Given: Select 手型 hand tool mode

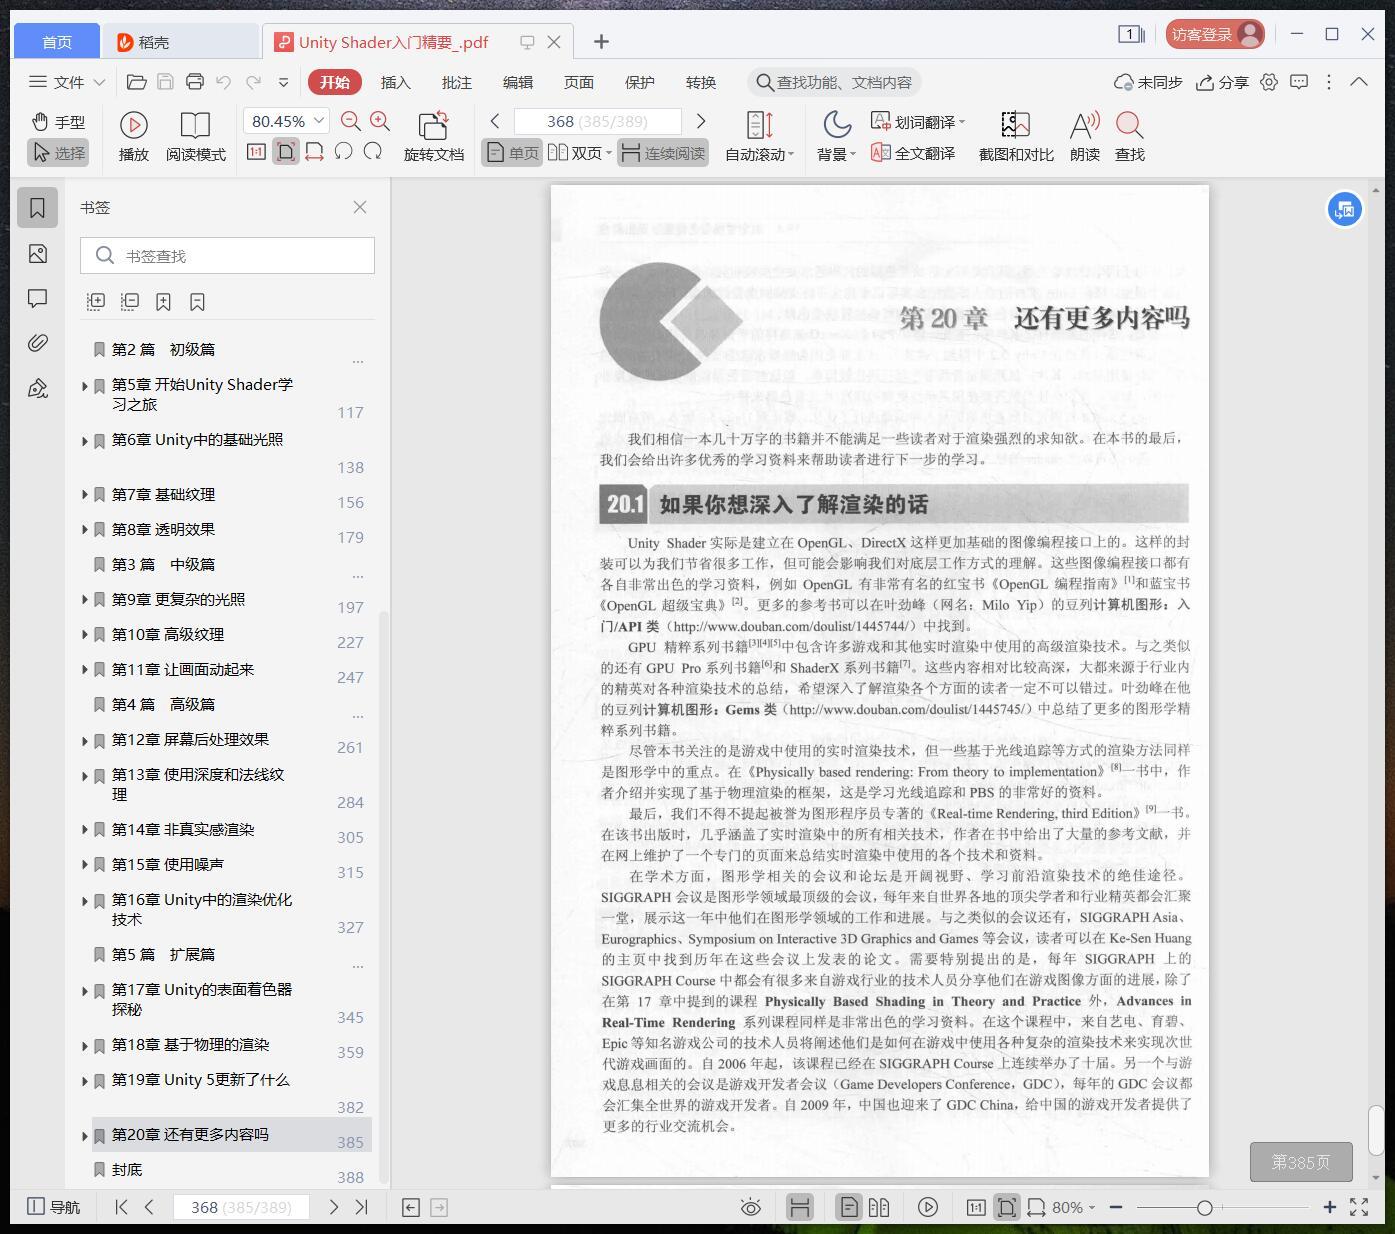Looking at the screenshot, I should pos(58,122).
